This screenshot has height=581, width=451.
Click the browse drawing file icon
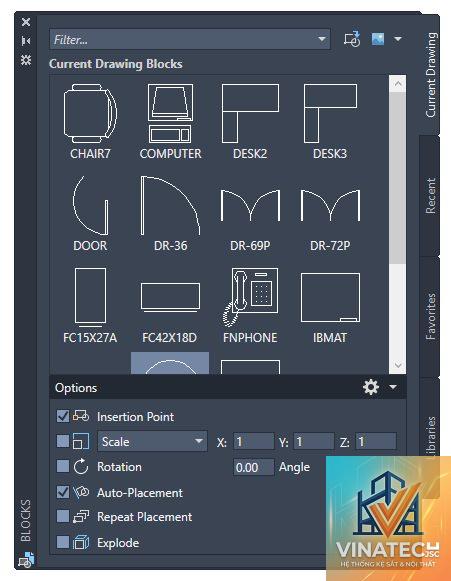pyautogui.click(x=352, y=39)
